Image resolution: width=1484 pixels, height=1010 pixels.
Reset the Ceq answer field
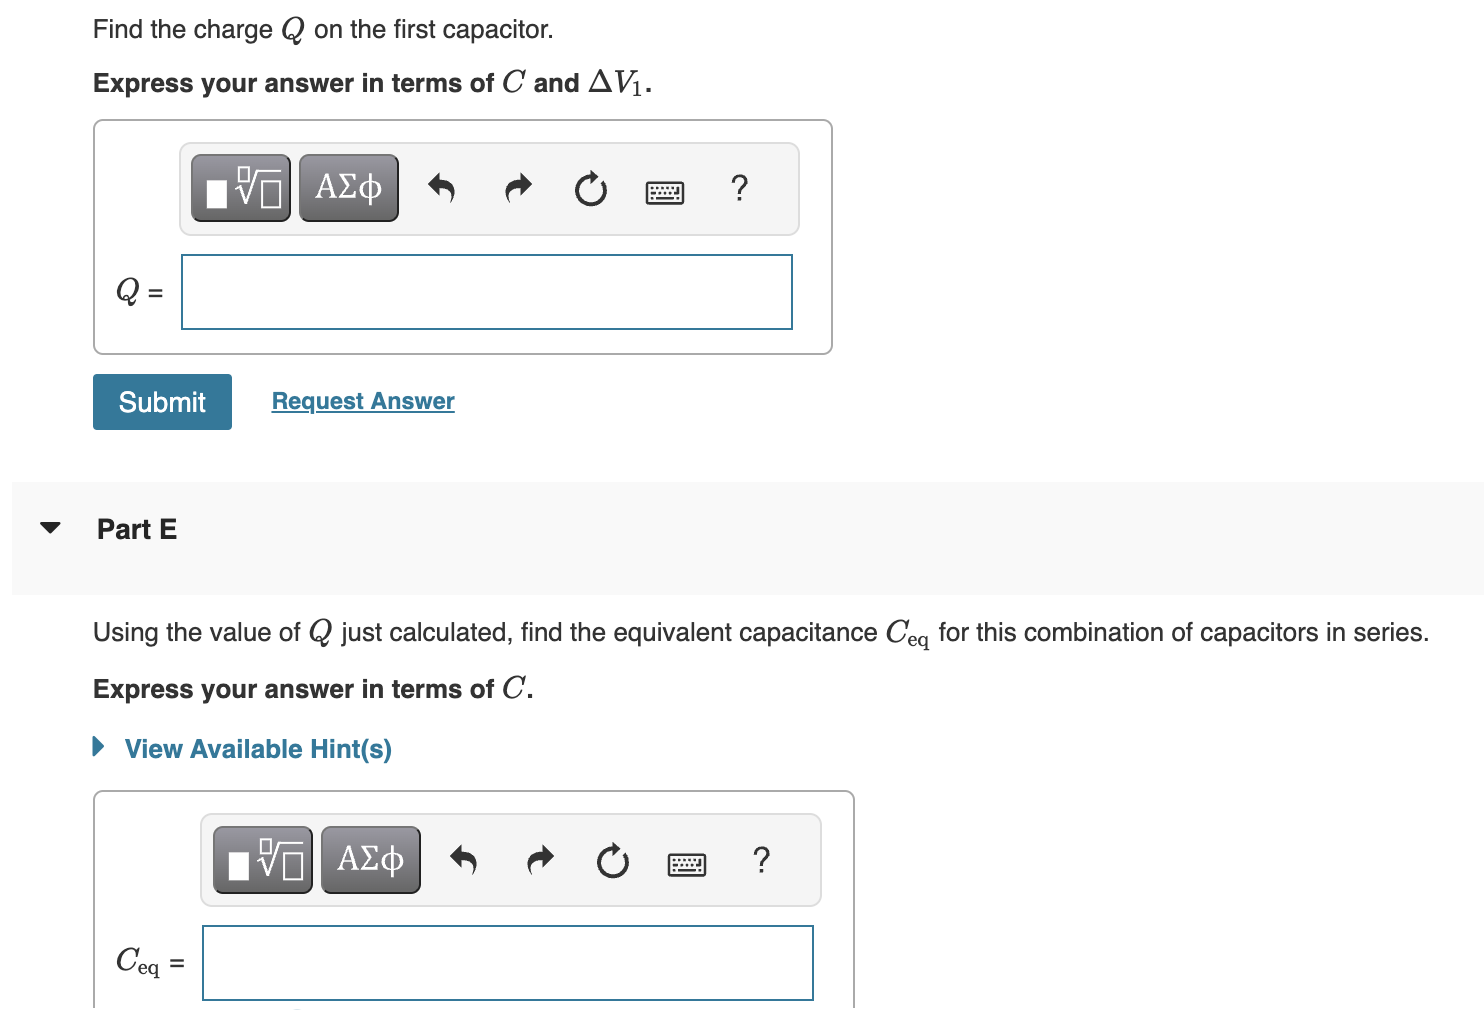(612, 861)
